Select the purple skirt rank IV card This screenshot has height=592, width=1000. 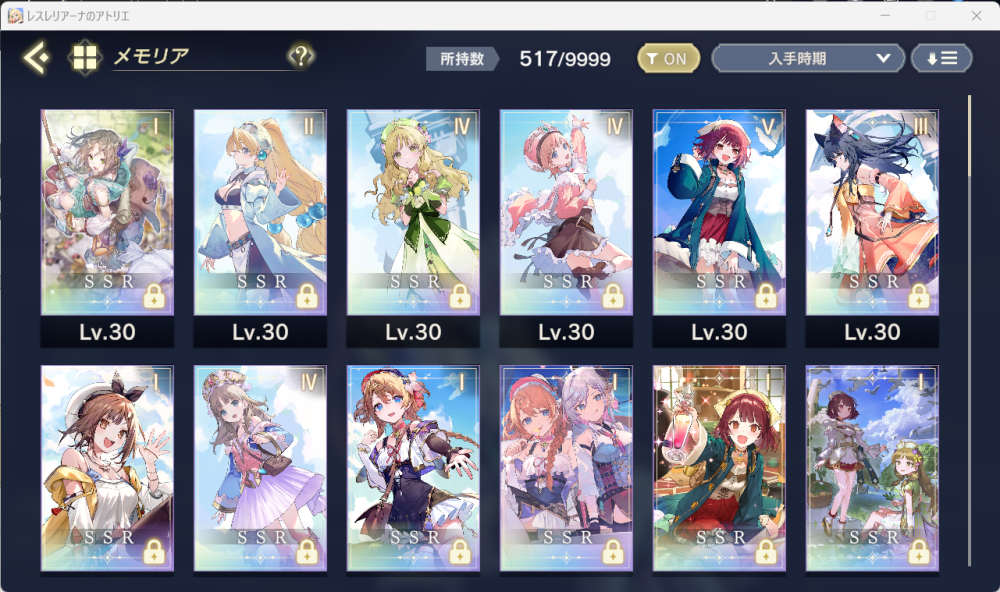[x=260, y=468]
